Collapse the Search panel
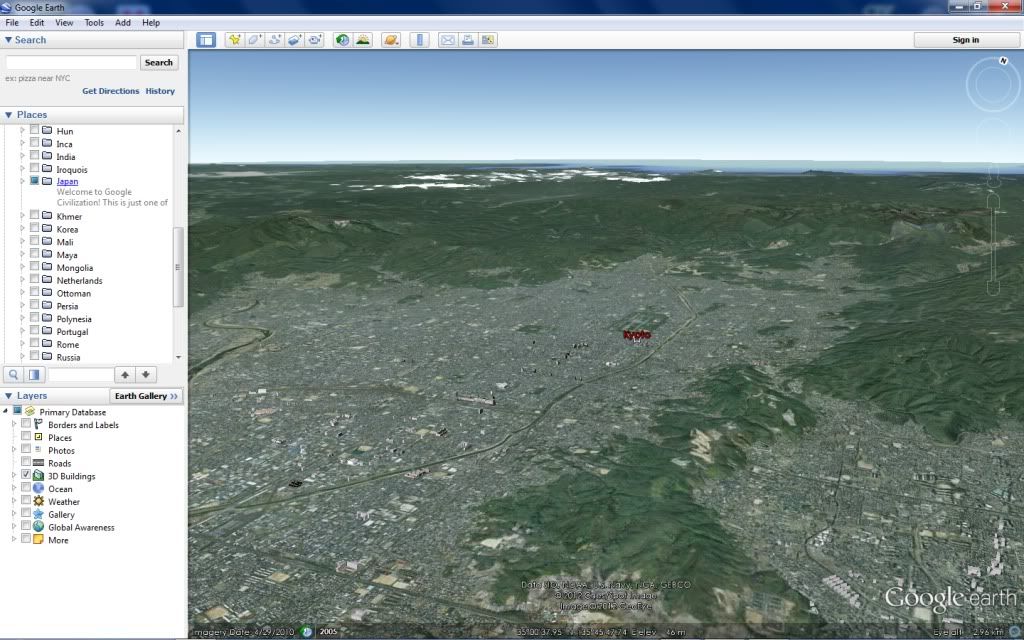This screenshot has height=640, width=1024. (x=8, y=40)
